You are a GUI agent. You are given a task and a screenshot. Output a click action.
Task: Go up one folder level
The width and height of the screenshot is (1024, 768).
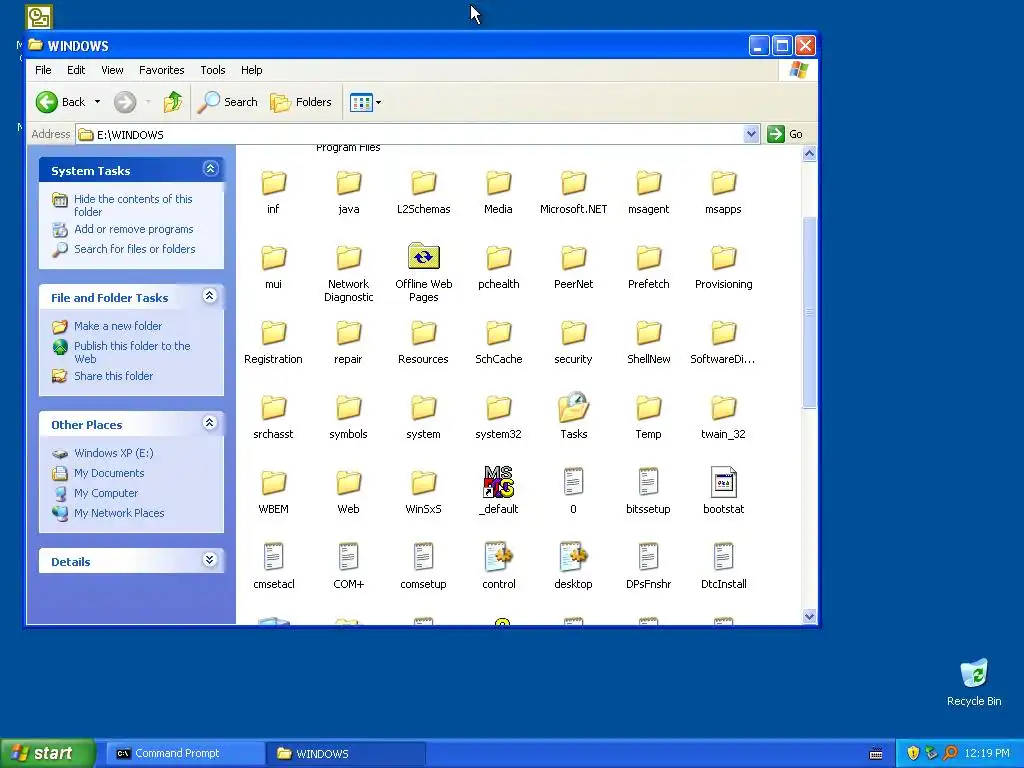(x=173, y=102)
